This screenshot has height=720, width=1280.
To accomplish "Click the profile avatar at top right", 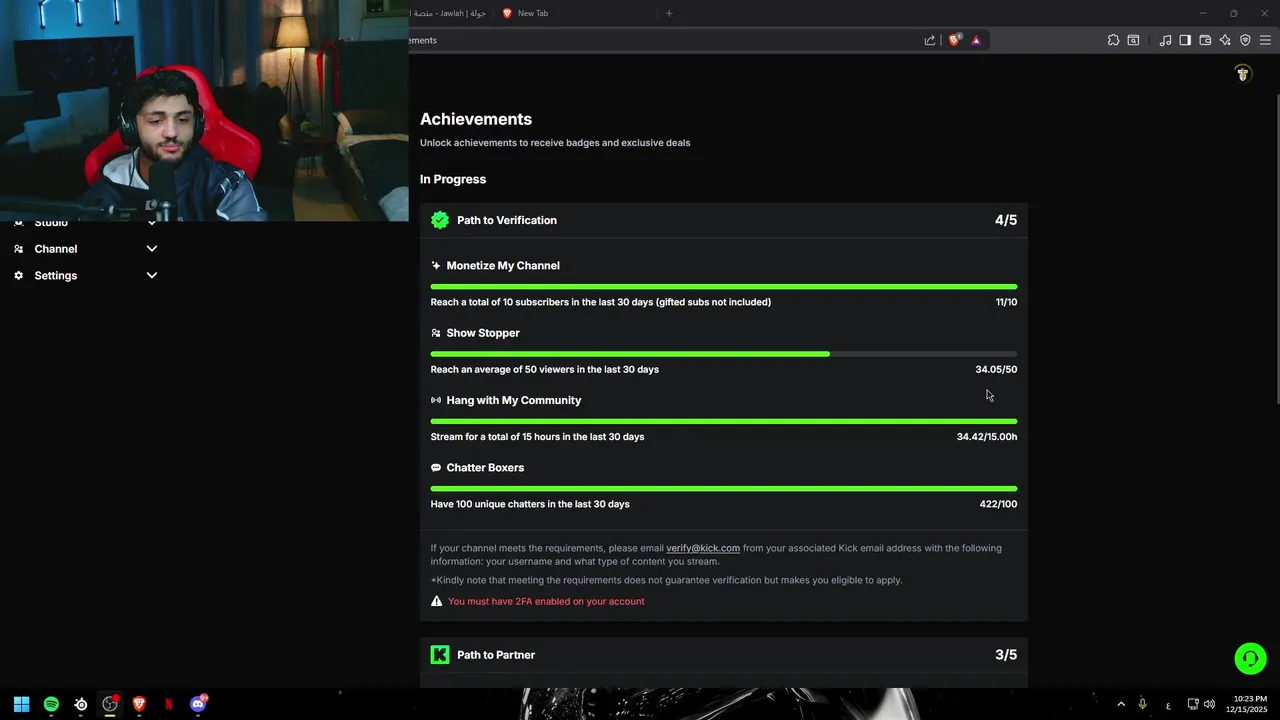I will pyautogui.click(x=1243, y=74).
